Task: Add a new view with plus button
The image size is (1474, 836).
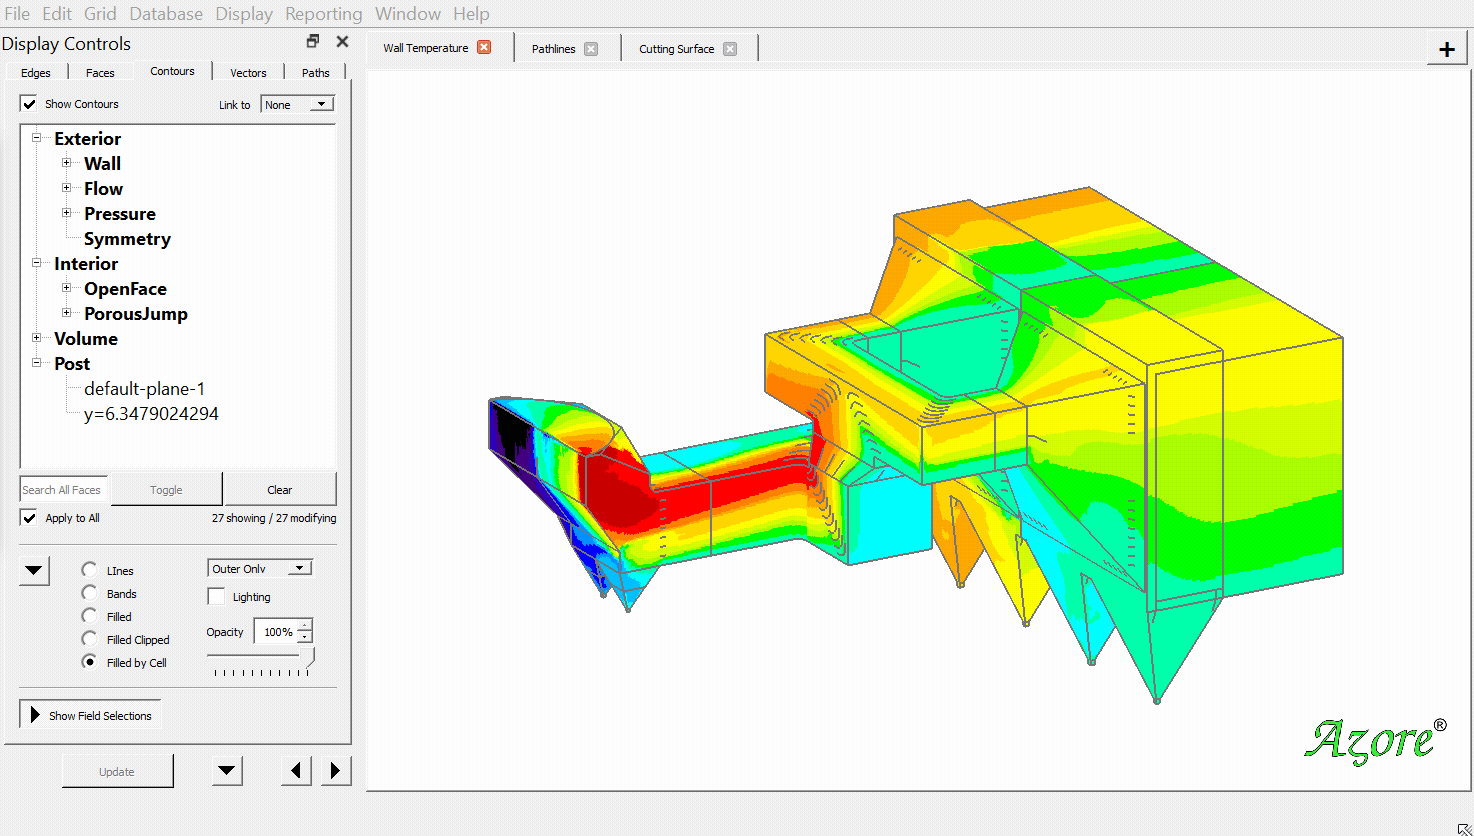Action: (1446, 50)
